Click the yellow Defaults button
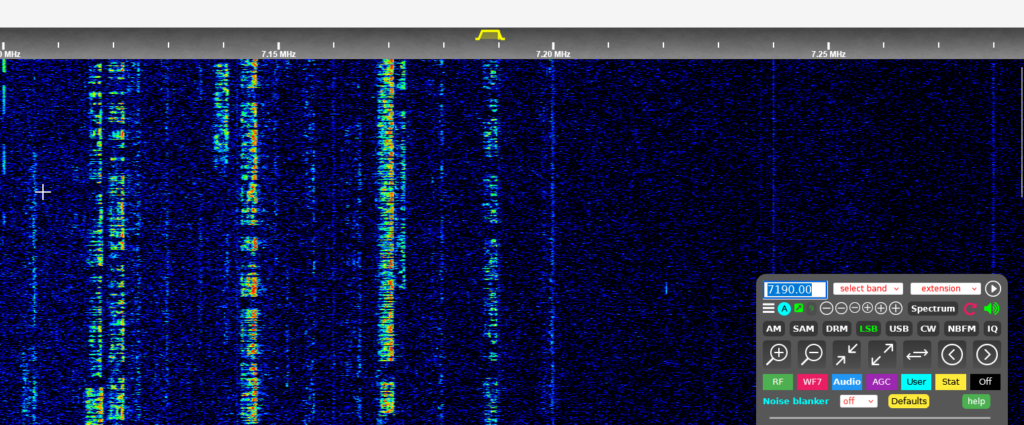 coord(909,401)
